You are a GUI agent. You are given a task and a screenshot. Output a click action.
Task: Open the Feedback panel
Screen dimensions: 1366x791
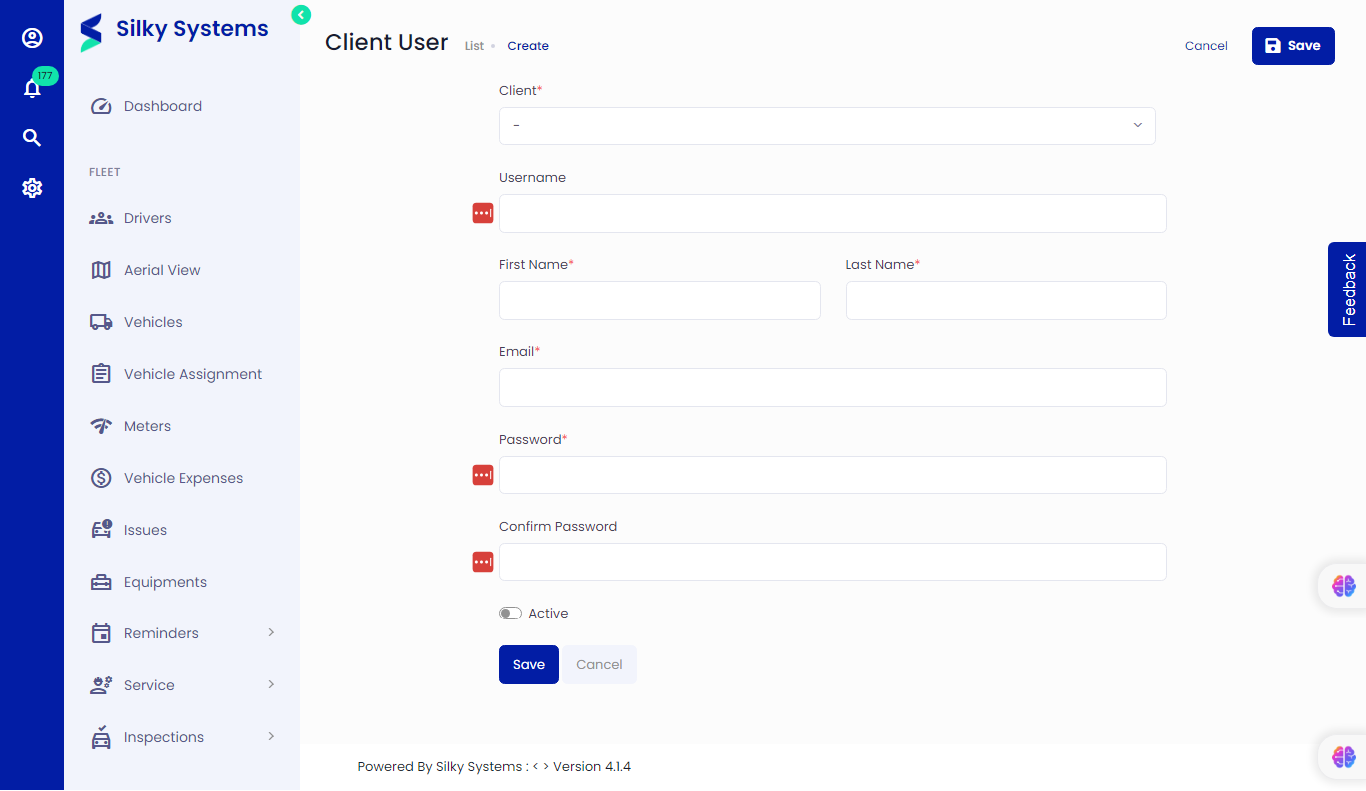tap(1349, 289)
